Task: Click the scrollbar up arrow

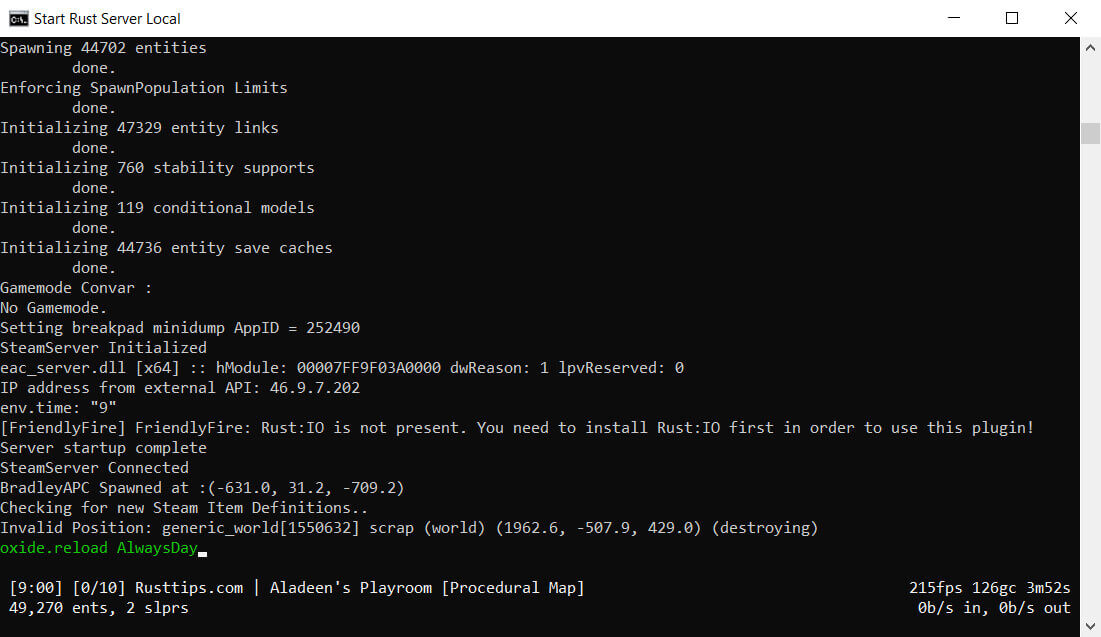Action: pos(1090,46)
